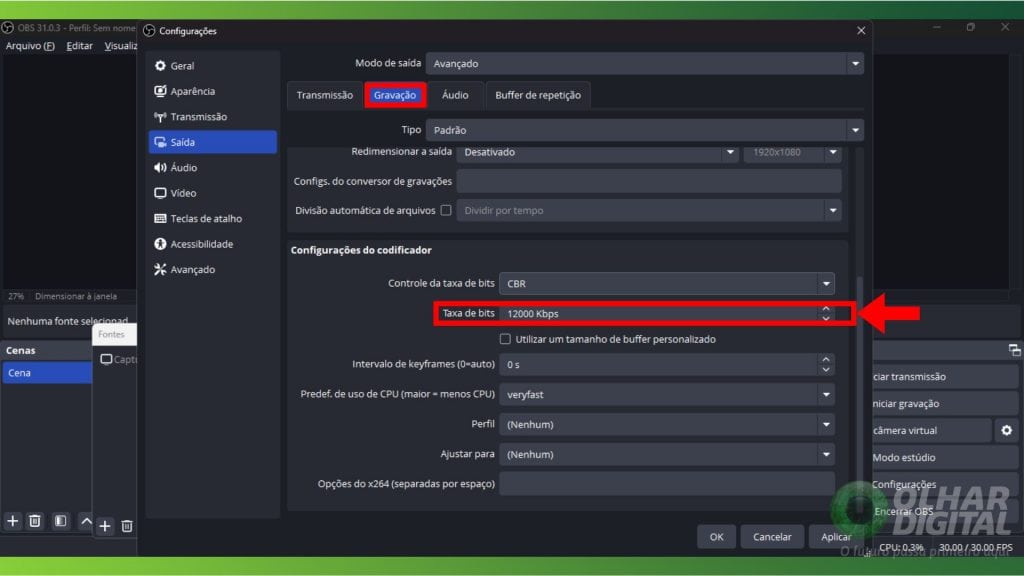
Task: Click the Opções do x264 text field
Action: (x=666, y=484)
